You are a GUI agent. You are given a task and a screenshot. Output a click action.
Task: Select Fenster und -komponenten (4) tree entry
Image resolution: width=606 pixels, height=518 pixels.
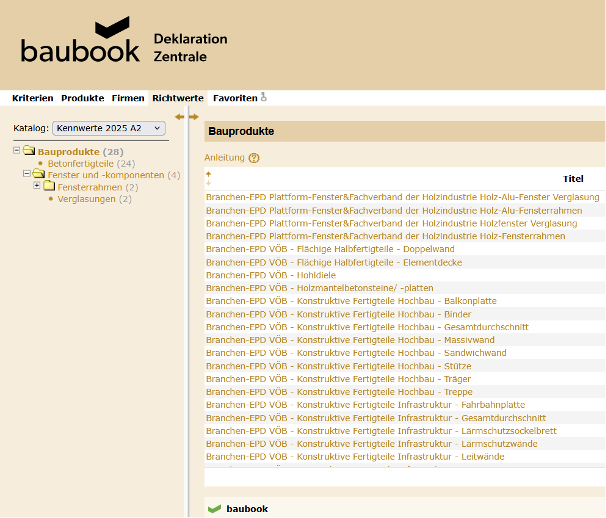point(114,175)
